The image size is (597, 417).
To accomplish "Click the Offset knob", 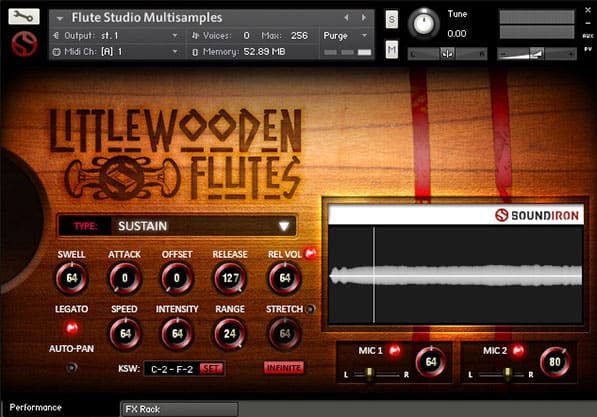I will pyautogui.click(x=177, y=278).
